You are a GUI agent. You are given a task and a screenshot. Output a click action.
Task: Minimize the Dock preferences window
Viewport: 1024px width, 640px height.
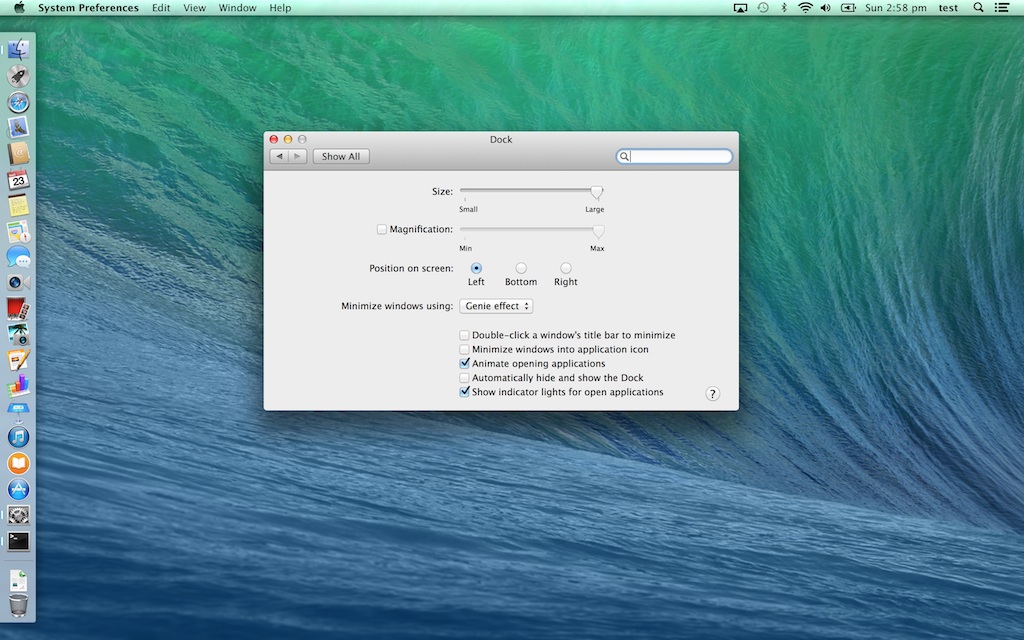pyautogui.click(x=287, y=139)
